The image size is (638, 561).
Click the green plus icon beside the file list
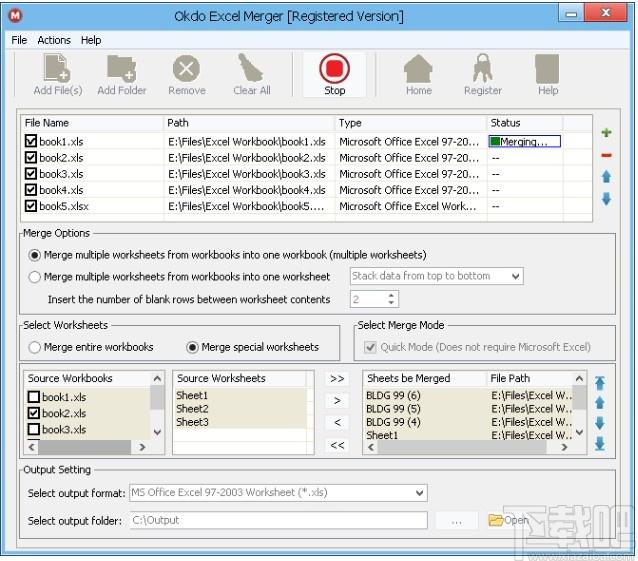point(606,133)
